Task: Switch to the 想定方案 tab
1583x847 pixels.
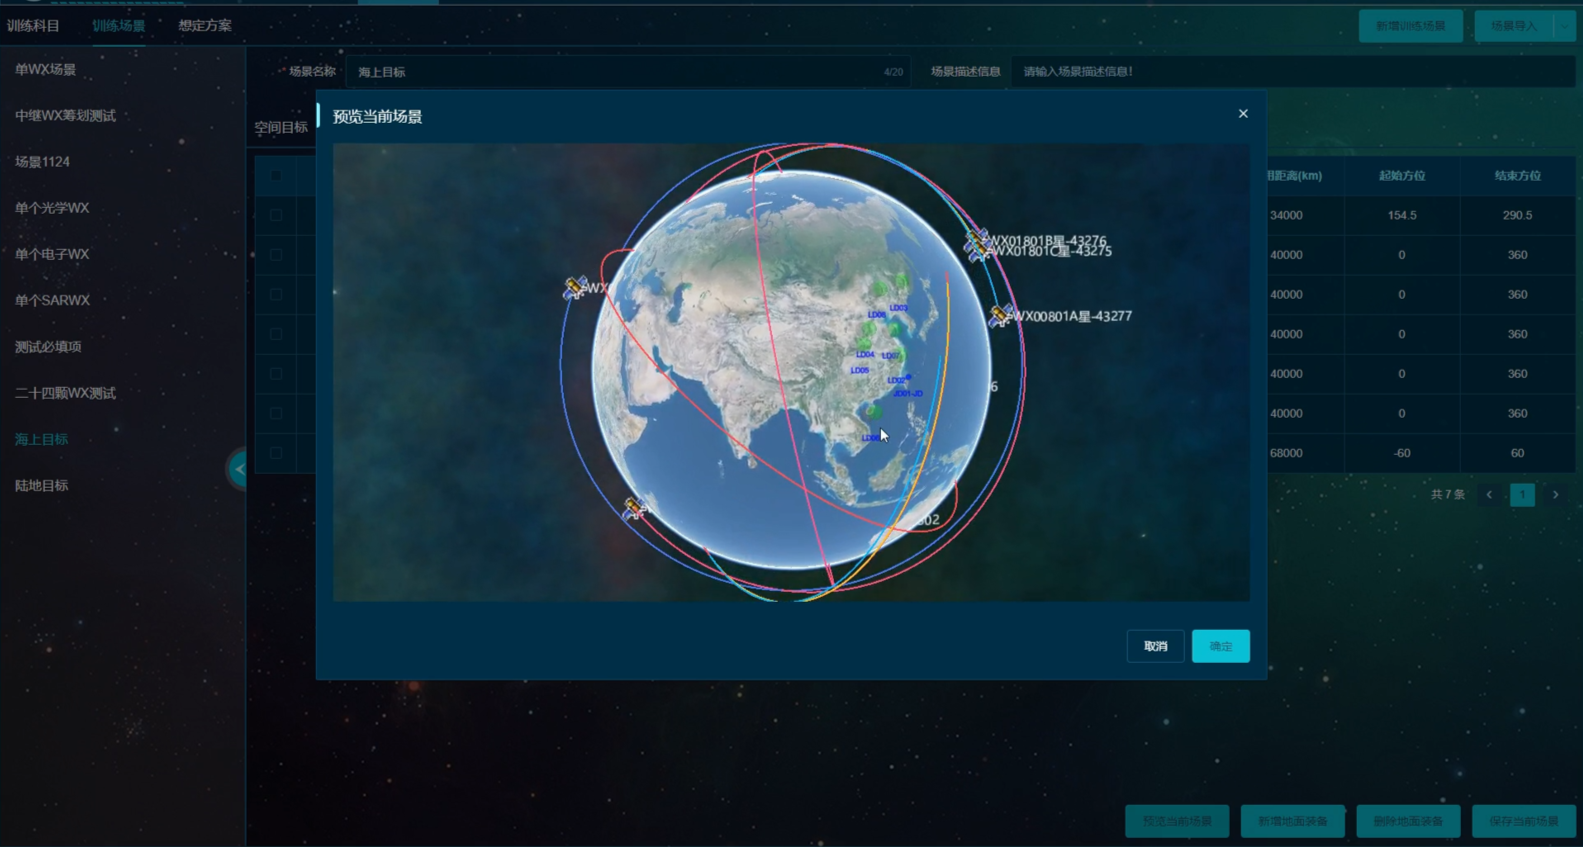Action: [x=205, y=26]
